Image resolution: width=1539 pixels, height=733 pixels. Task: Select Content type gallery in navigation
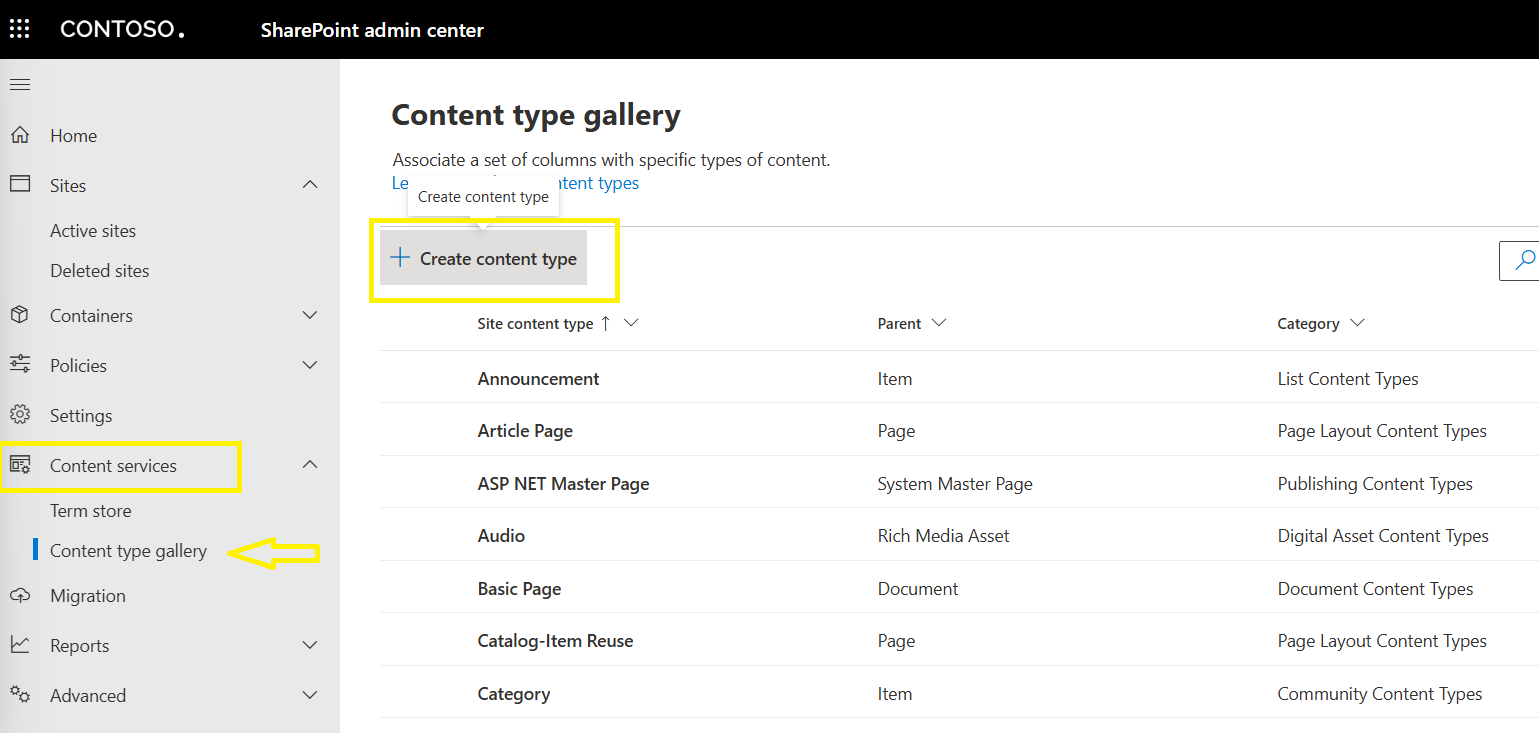[x=128, y=551]
